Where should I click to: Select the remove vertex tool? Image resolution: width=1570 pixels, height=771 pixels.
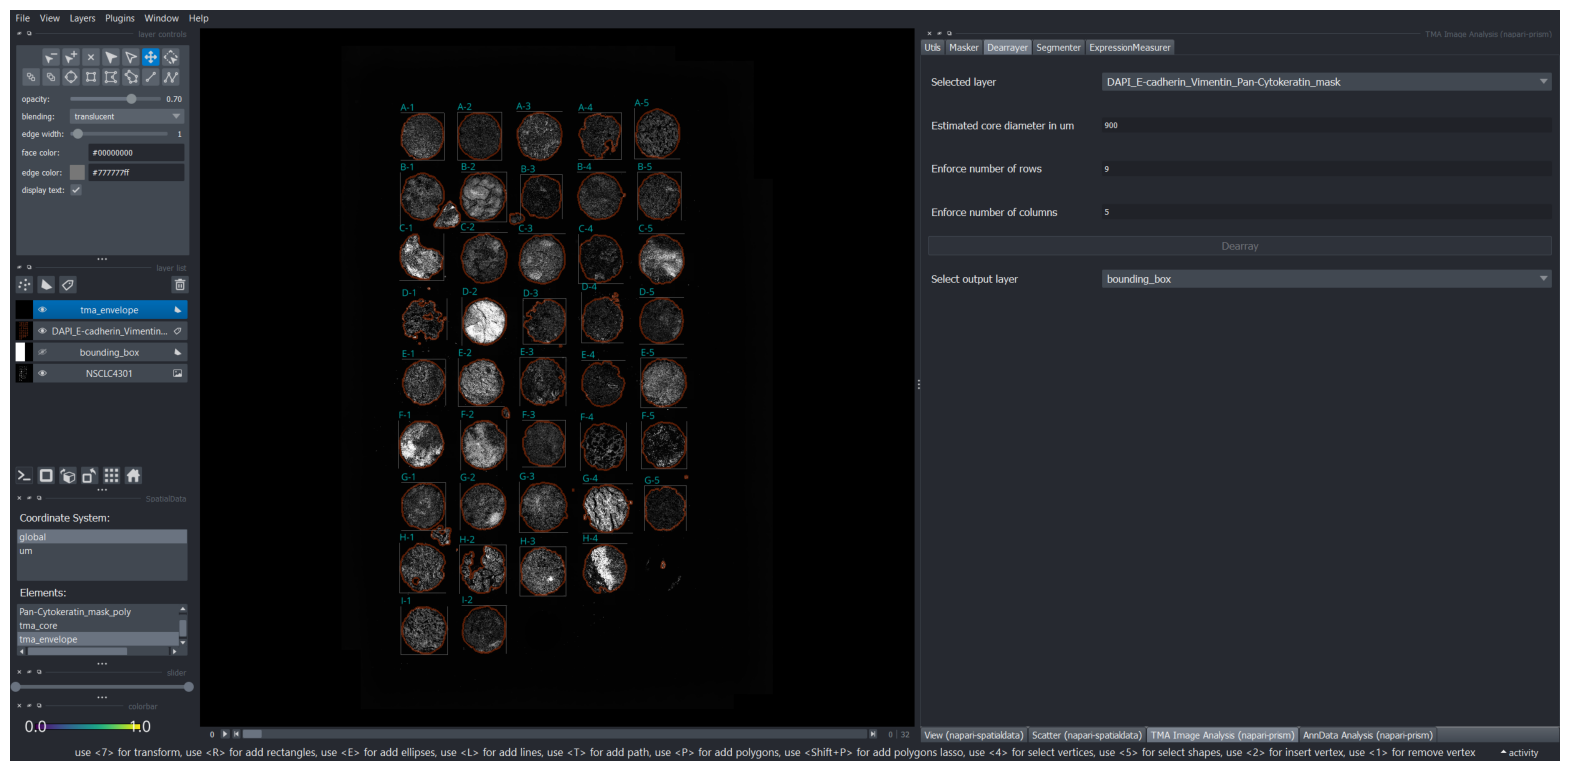51,58
